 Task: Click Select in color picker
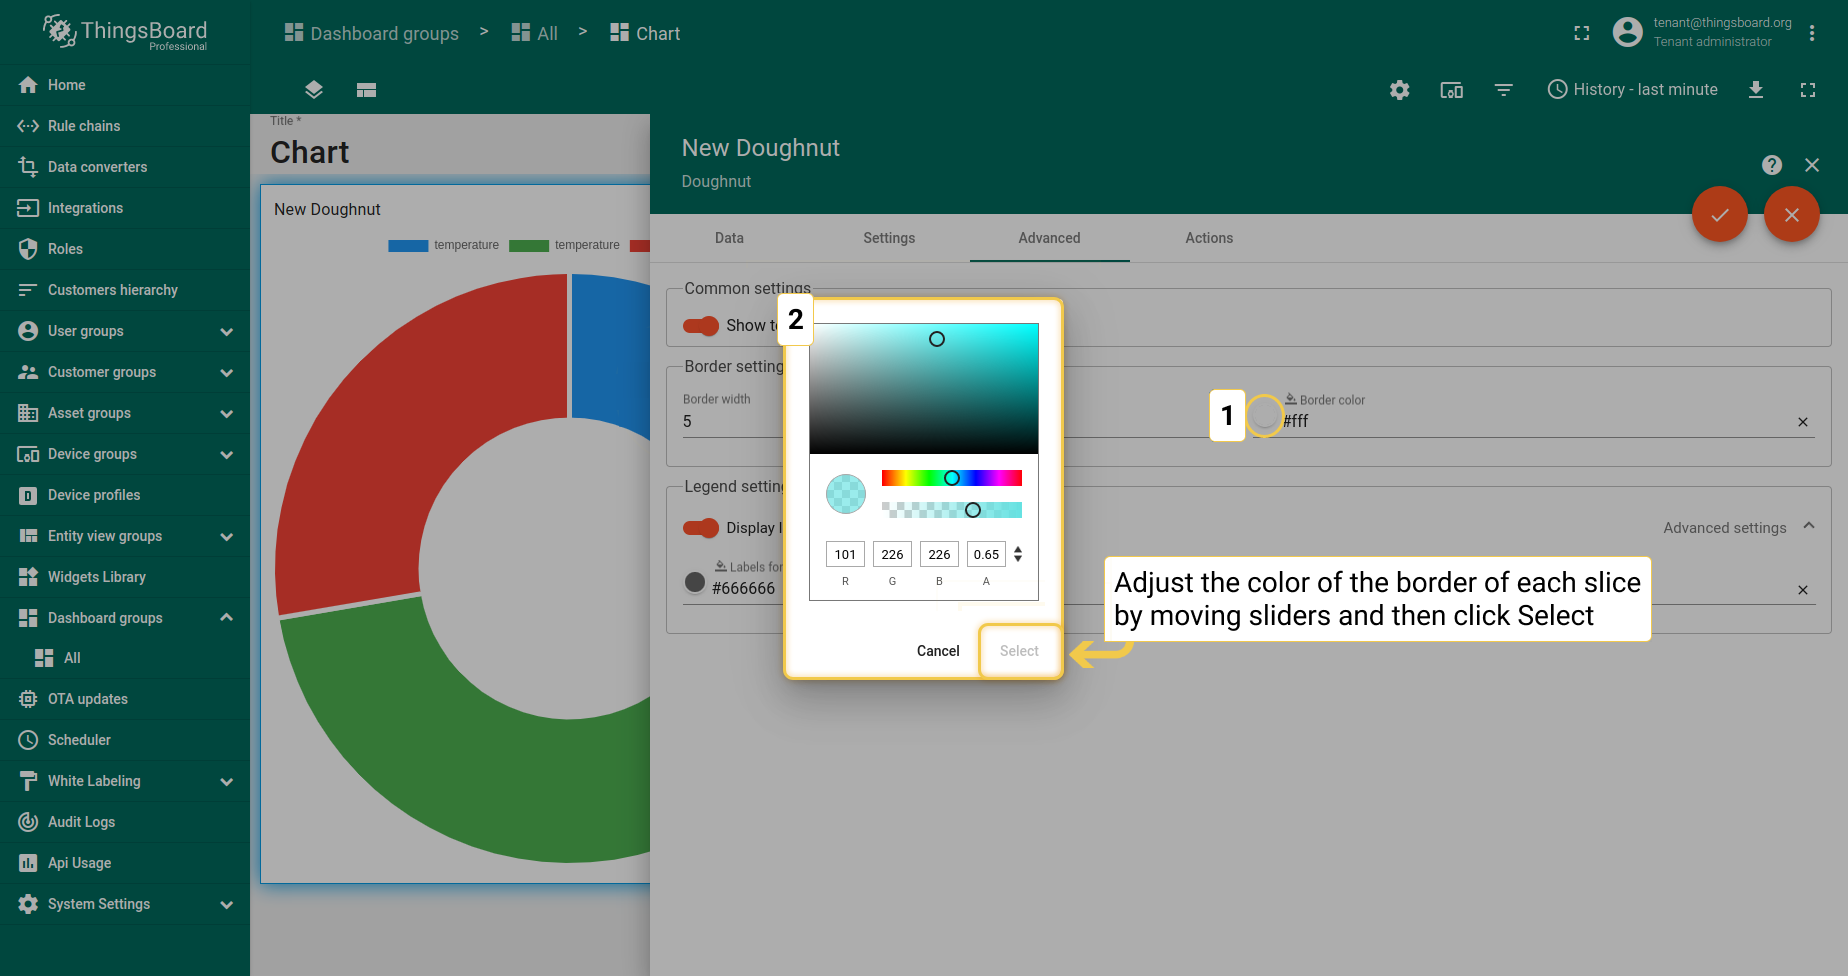[1019, 651]
